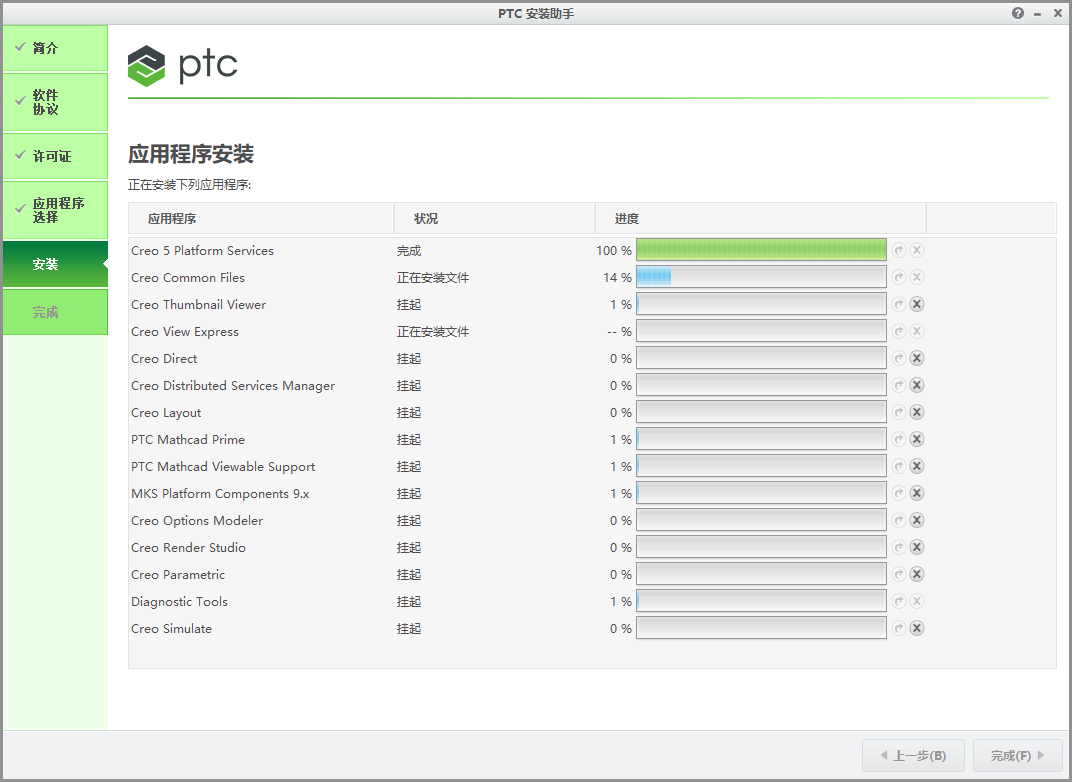
Task: Open help via the question mark icon
Action: pyautogui.click(x=1017, y=13)
